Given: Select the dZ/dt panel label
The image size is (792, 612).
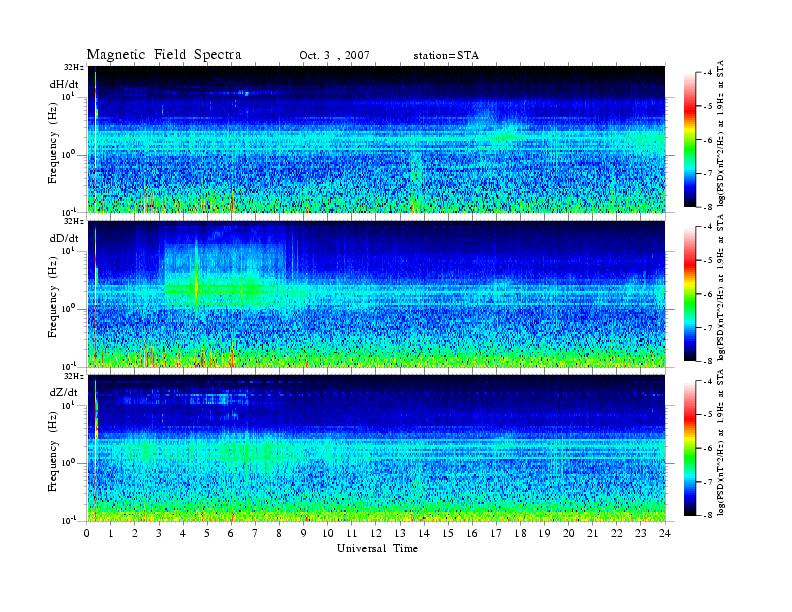Looking at the screenshot, I should pos(64,392).
